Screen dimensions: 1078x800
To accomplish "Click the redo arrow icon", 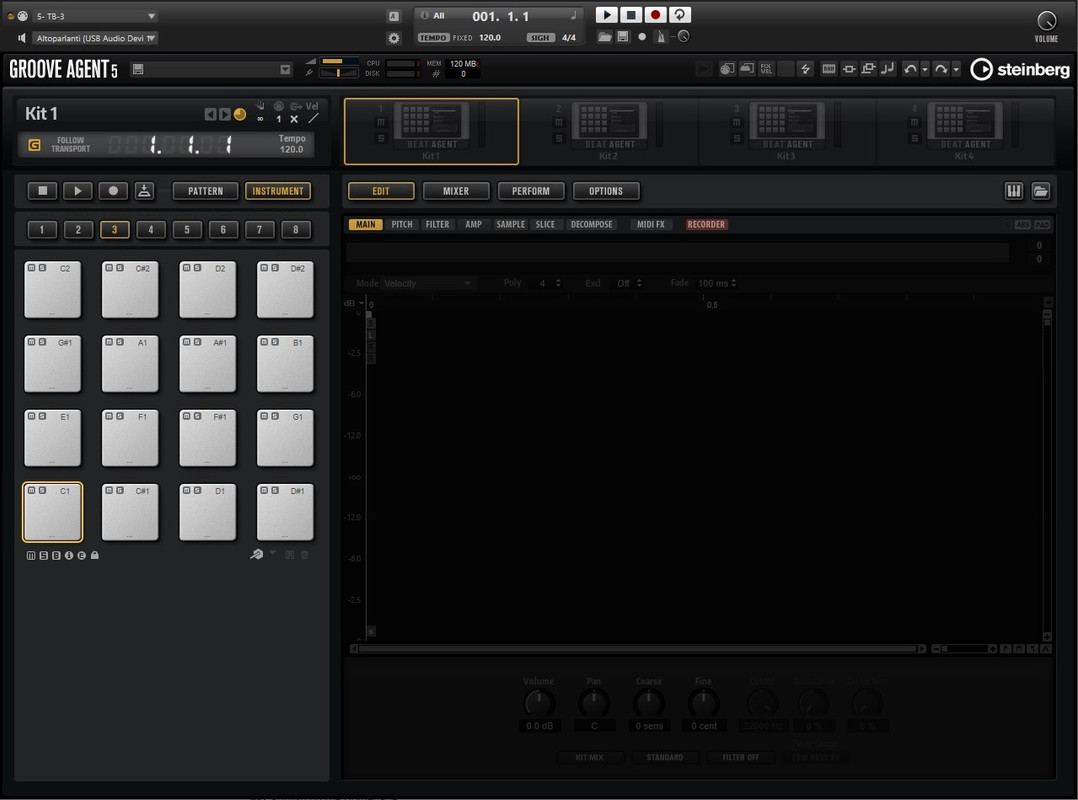I will click(x=940, y=69).
